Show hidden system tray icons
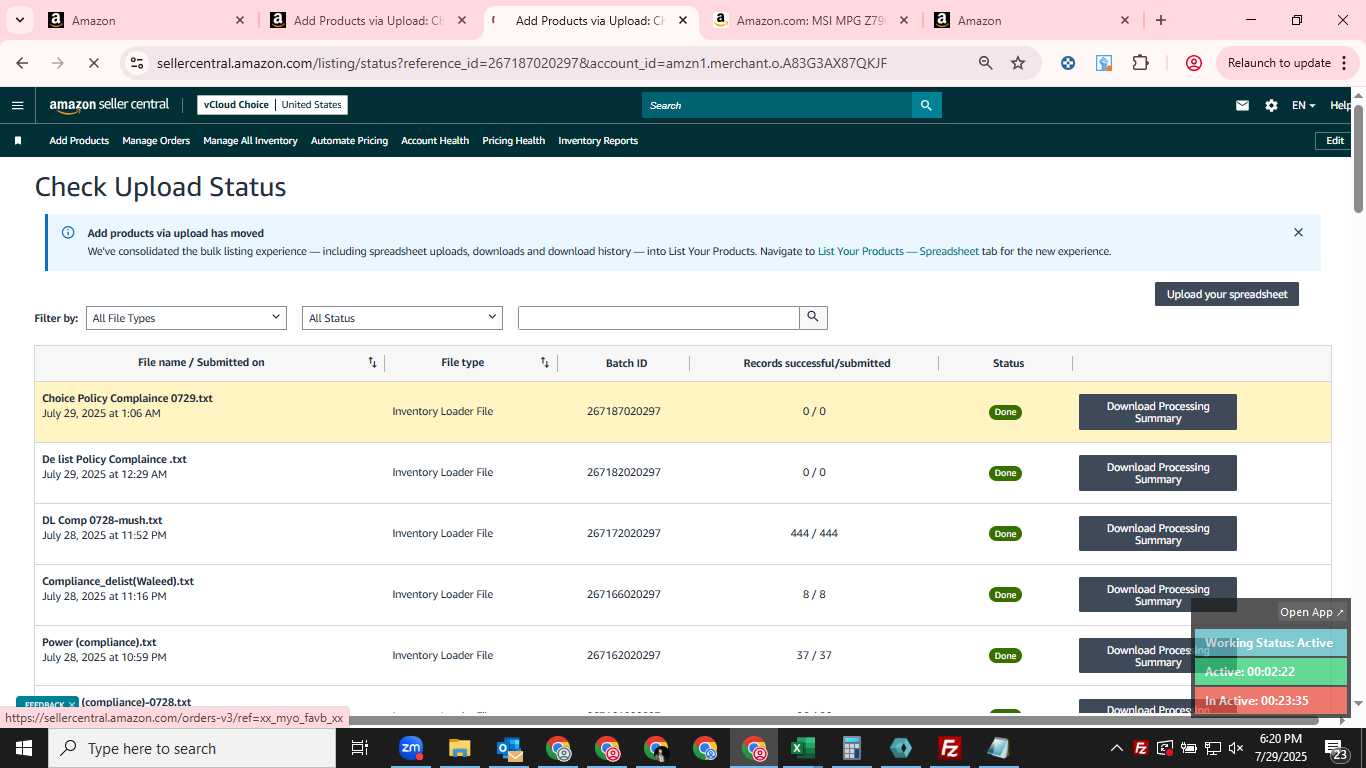1366x768 pixels. click(x=1117, y=748)
